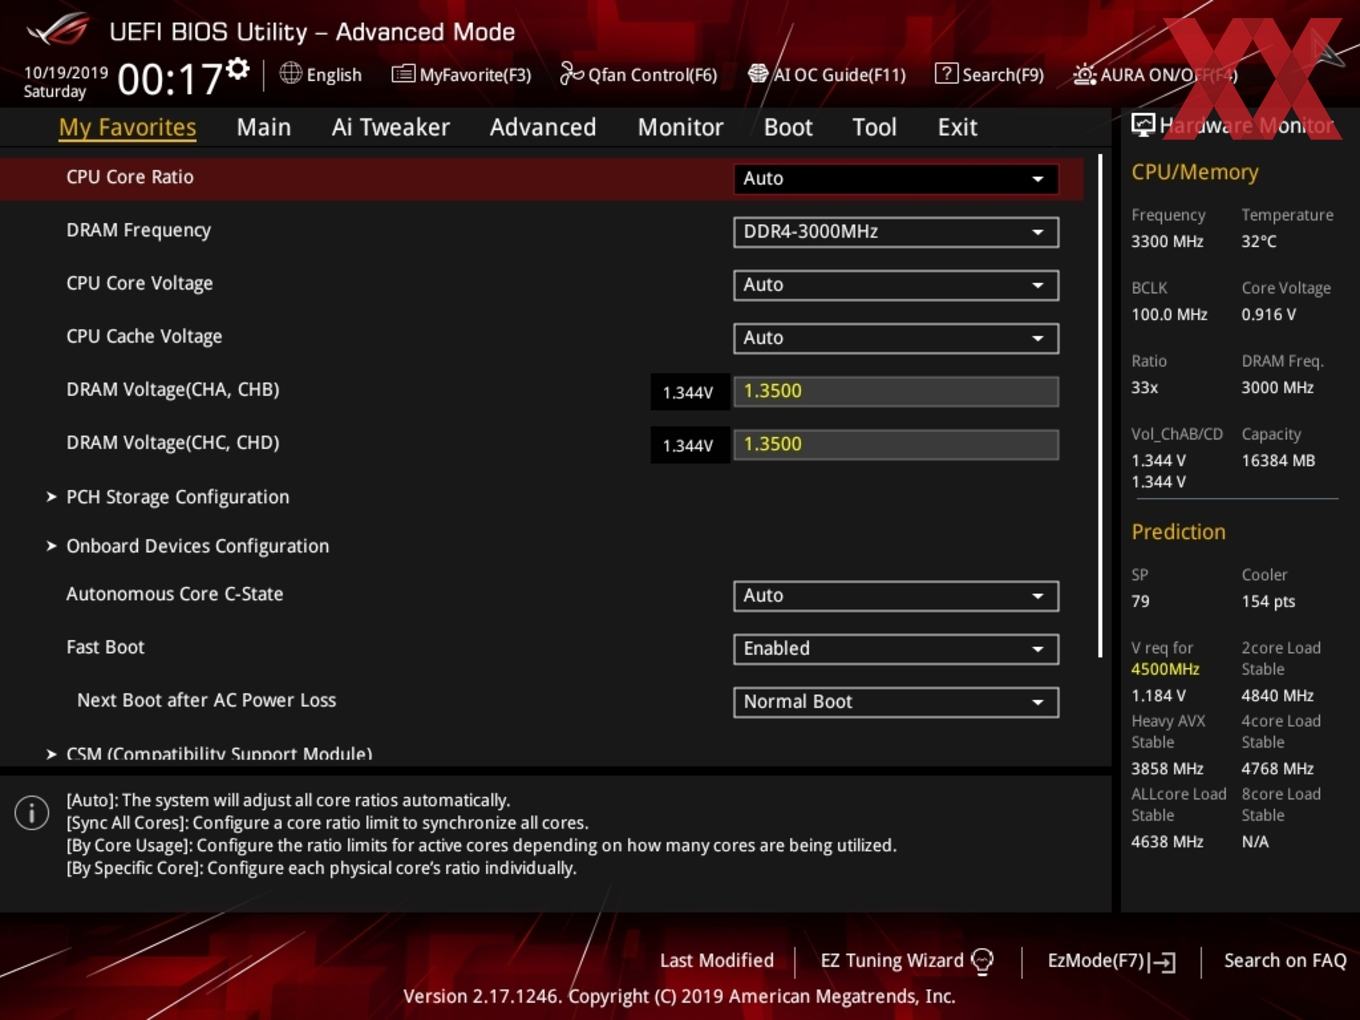Switch to Boot tab
The width and height of the screenshot is (1360, 1020).
pos(788,127)
